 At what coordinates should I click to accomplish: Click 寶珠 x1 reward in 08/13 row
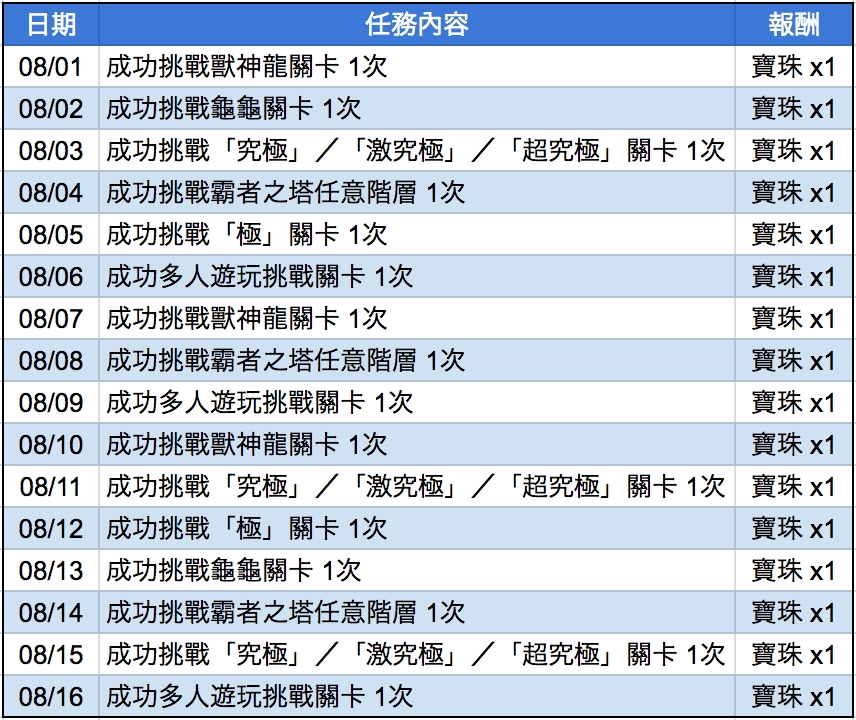(793, 572)
